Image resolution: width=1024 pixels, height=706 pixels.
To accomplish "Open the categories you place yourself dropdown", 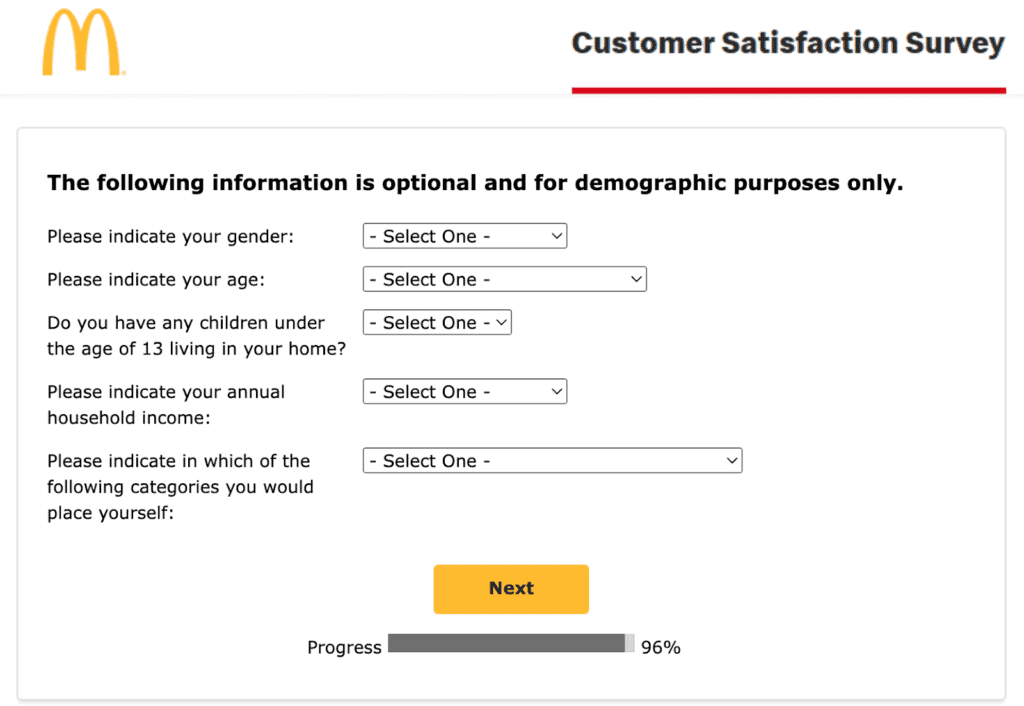I will (x=552, y=461).
